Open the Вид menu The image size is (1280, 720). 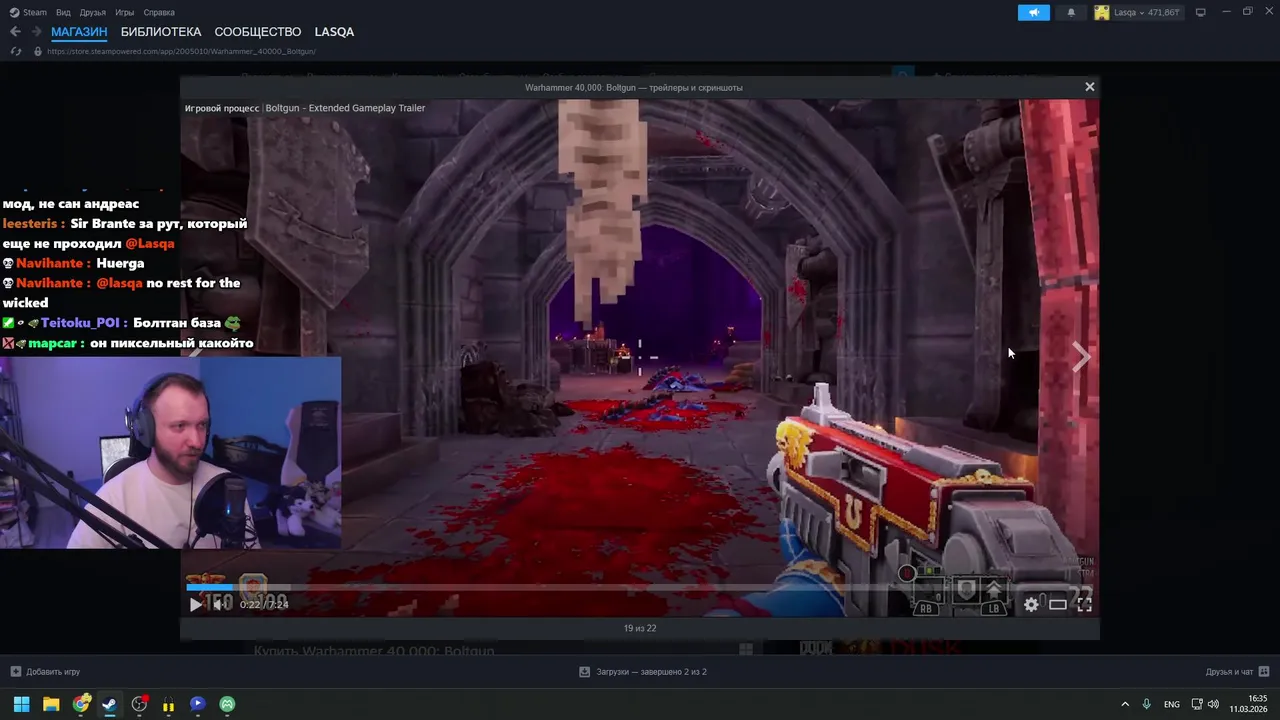[x=63, y=12]
